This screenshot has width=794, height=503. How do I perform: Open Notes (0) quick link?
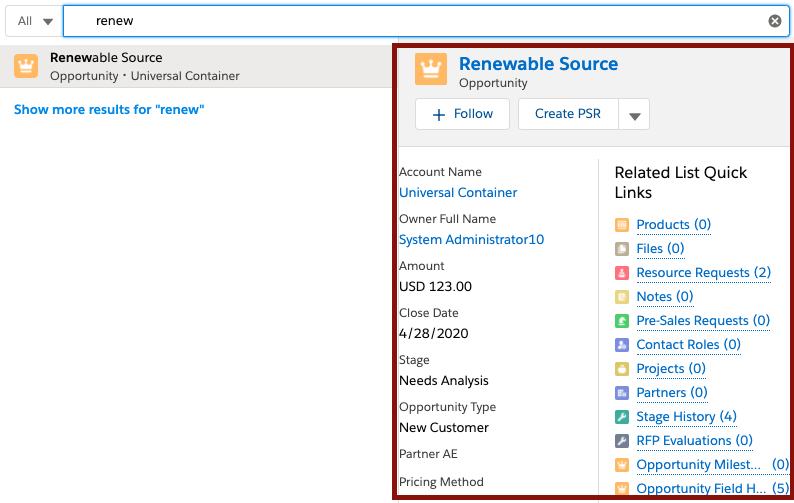[x=665, y=297]
